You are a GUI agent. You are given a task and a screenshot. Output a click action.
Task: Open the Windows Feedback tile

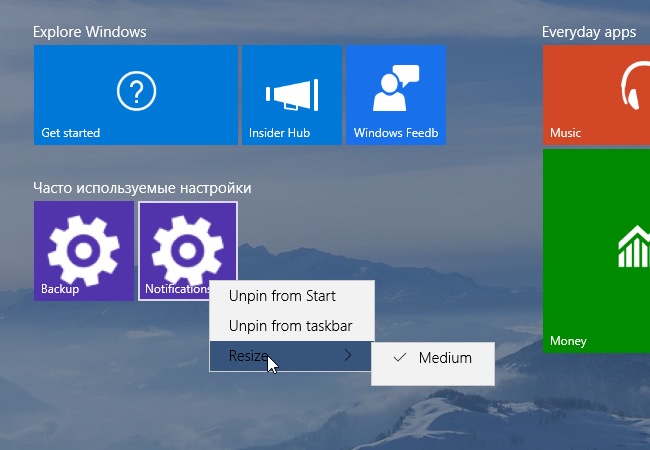pos(396,95)
